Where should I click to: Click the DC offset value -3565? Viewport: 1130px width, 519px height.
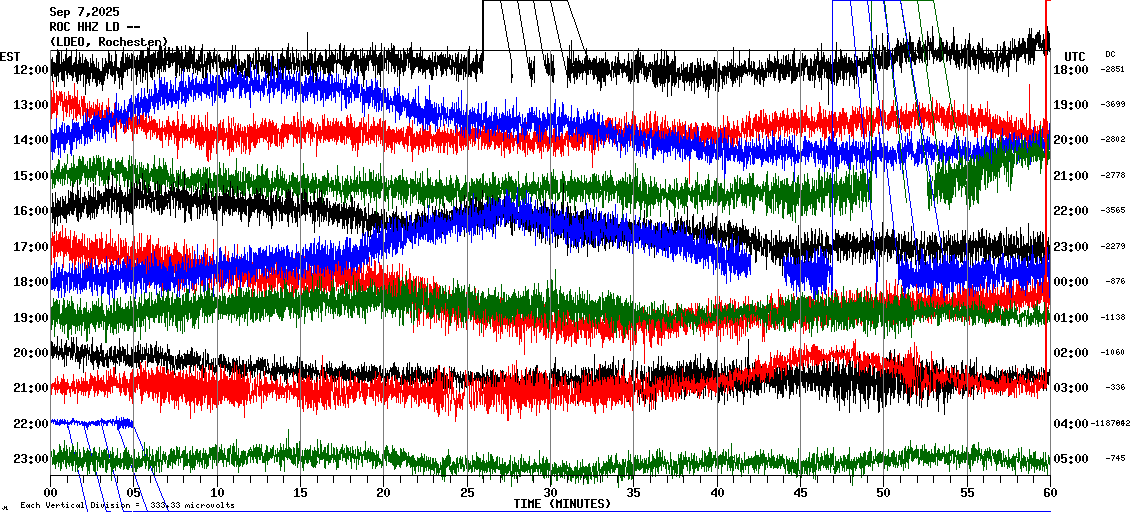(1113, 211)
